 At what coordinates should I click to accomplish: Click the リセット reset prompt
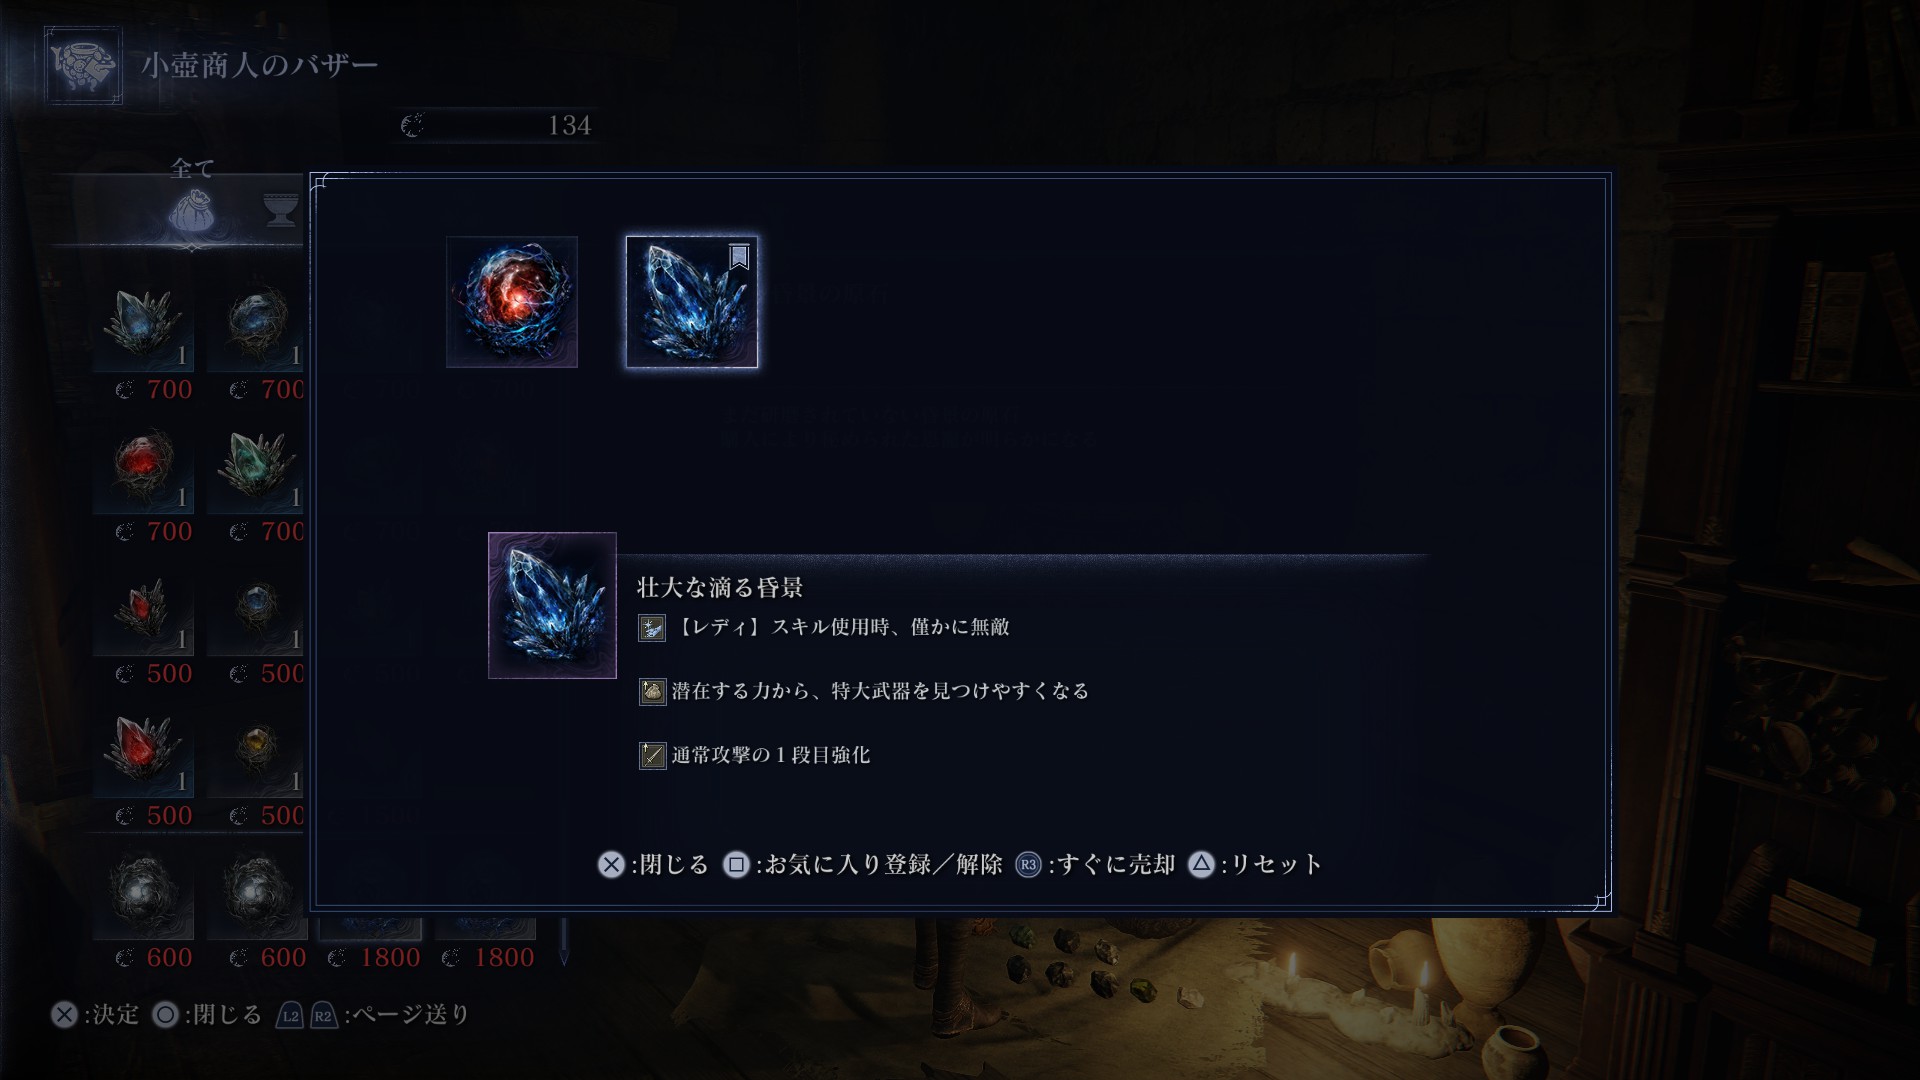pyautogui.click(x=1255, y=865)
